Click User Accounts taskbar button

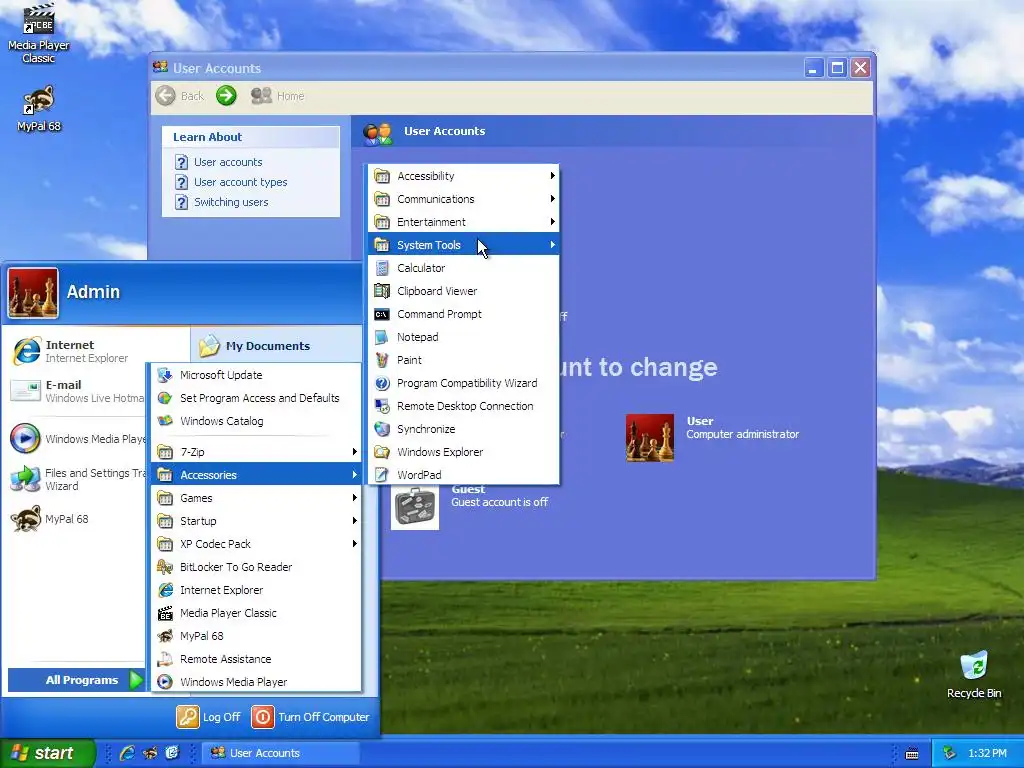pyautogui.click(x=280, y=753)
